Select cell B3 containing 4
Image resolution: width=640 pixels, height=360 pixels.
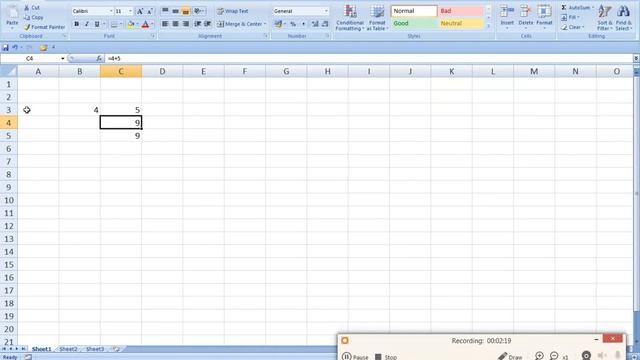pyautogui.click(x=80, y=110)
